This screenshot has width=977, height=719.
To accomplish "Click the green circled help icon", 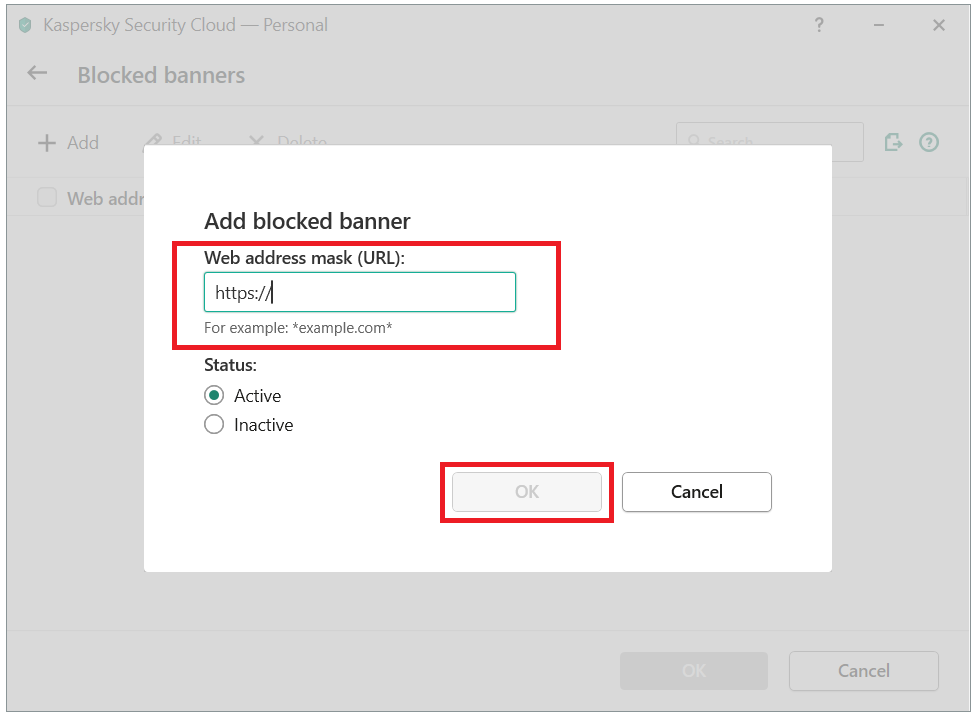I will [928, 143].
